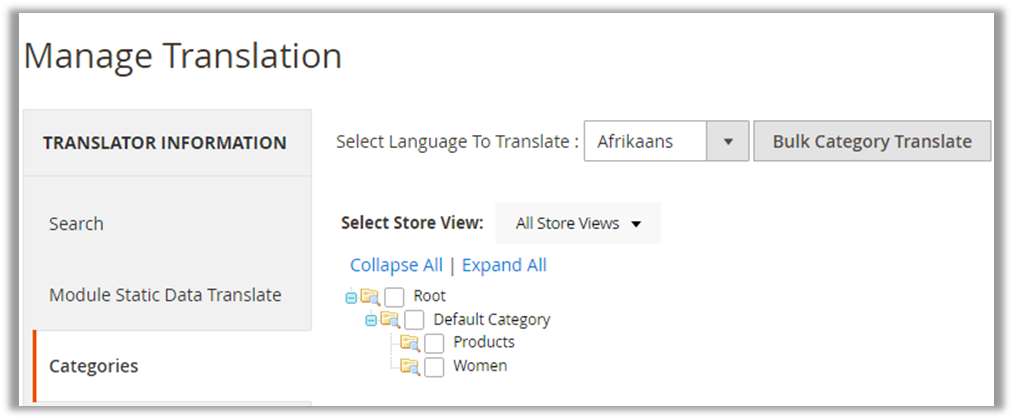This screenshot has width=1014, height=420.
Task: Tick the Root category checkbox
Action: [x=394, y=297]
